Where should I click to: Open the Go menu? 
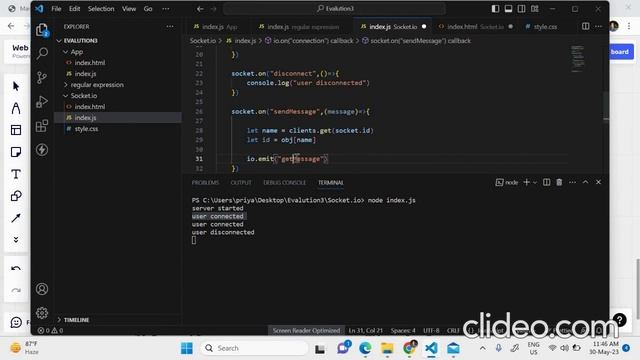click(148, 9)
